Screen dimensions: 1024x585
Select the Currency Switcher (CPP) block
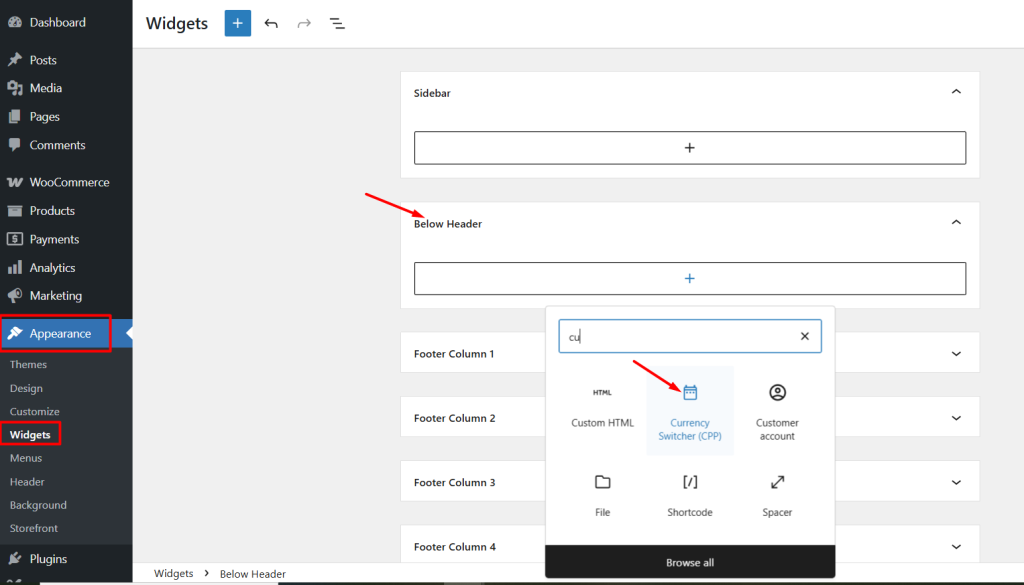click(690, 411)
